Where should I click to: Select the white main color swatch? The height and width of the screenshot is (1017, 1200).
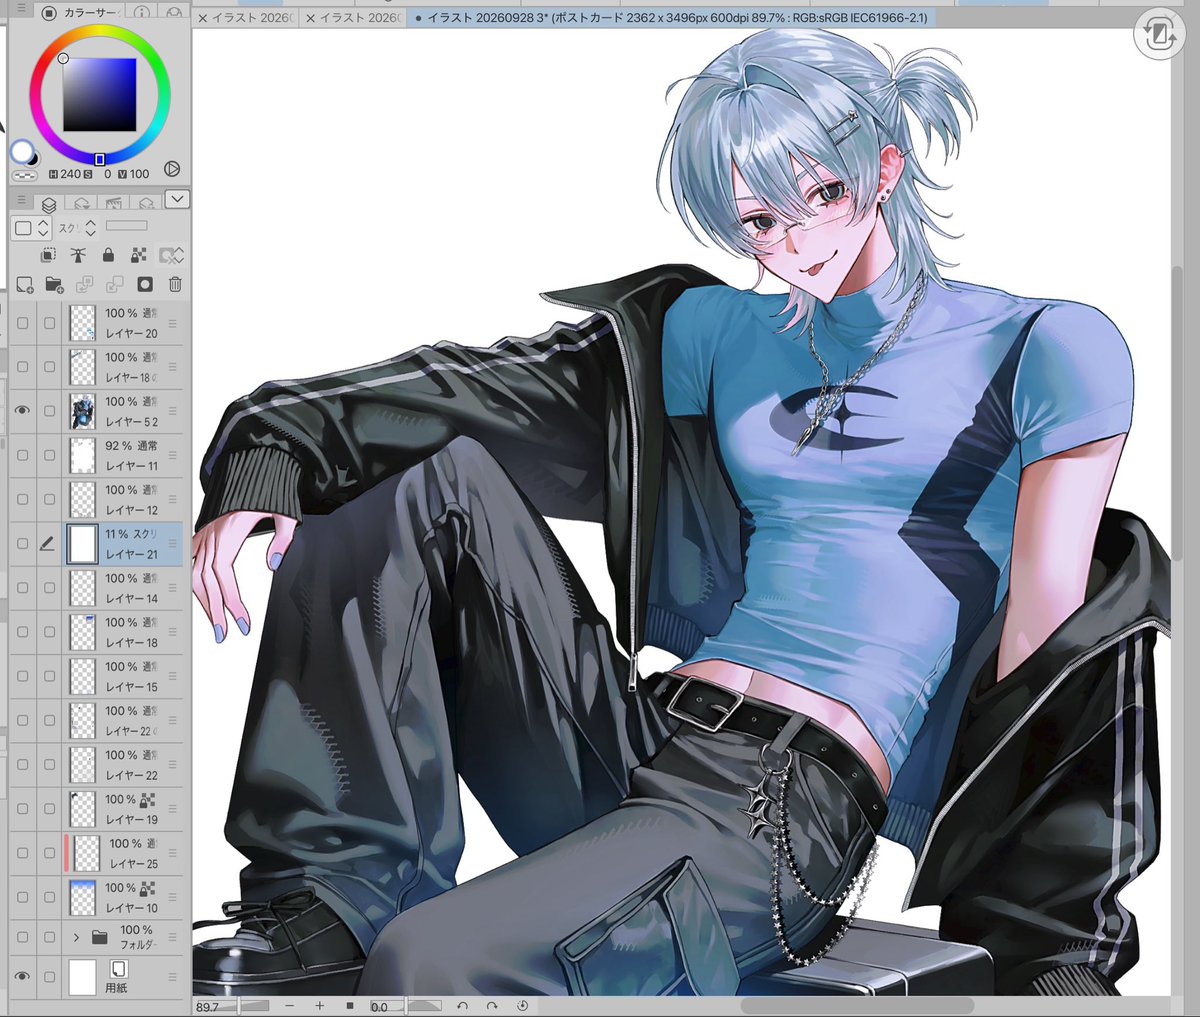point(21,151)
